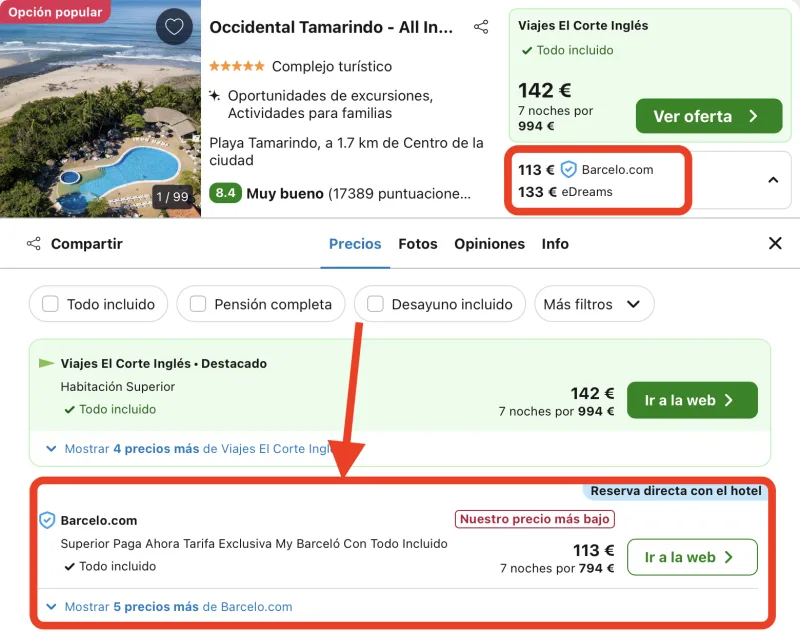800x632 pixels.
Task: Share hotel via icon beside the title
Action: pyautogui.click(x=481, y=27)
